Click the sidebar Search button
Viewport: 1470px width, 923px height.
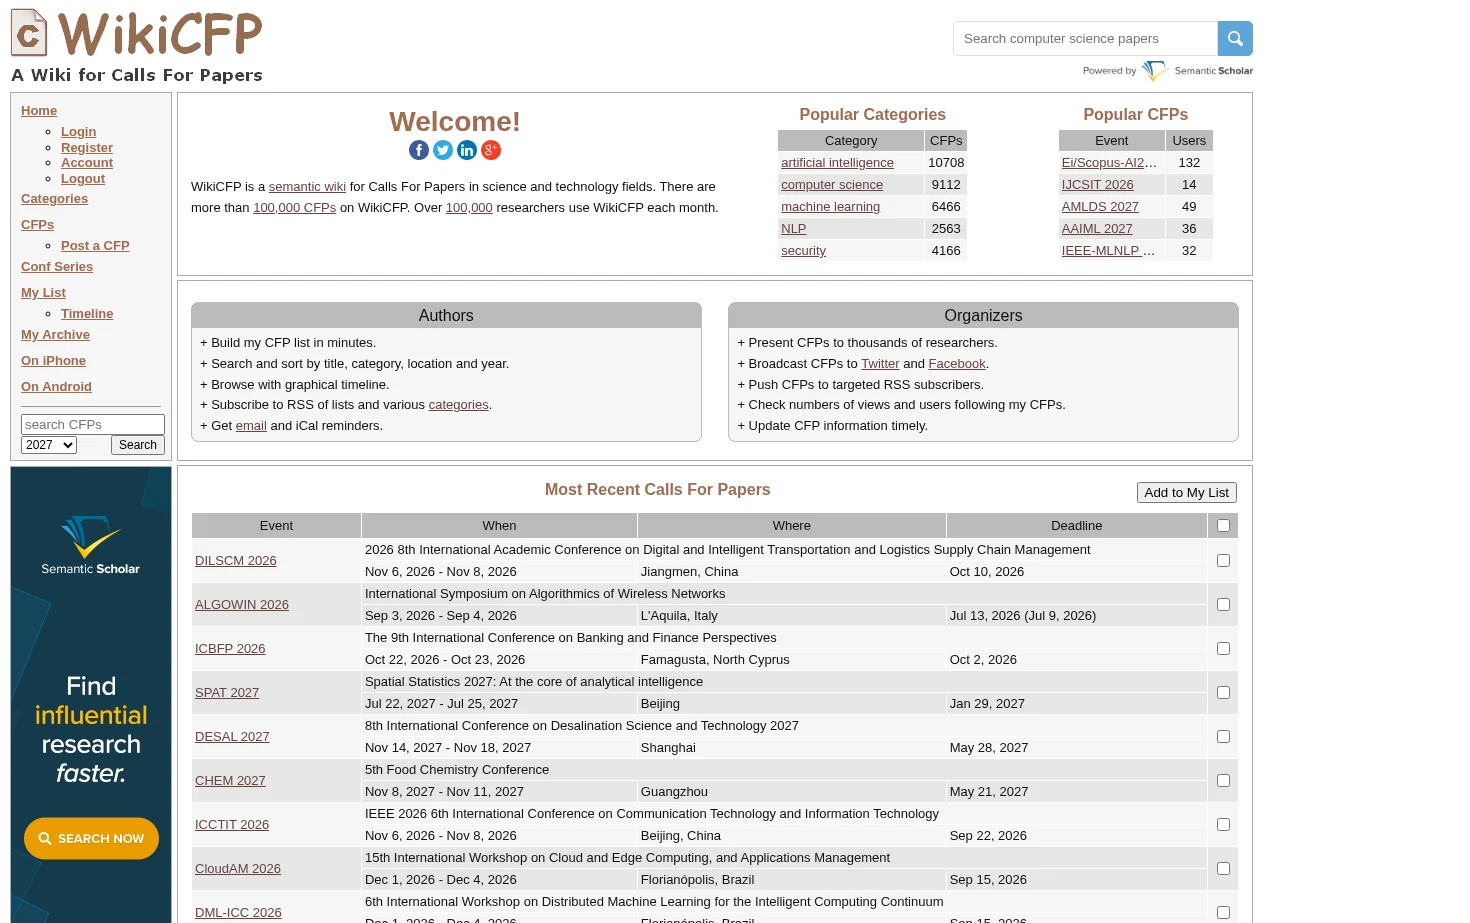pos(138,445)
